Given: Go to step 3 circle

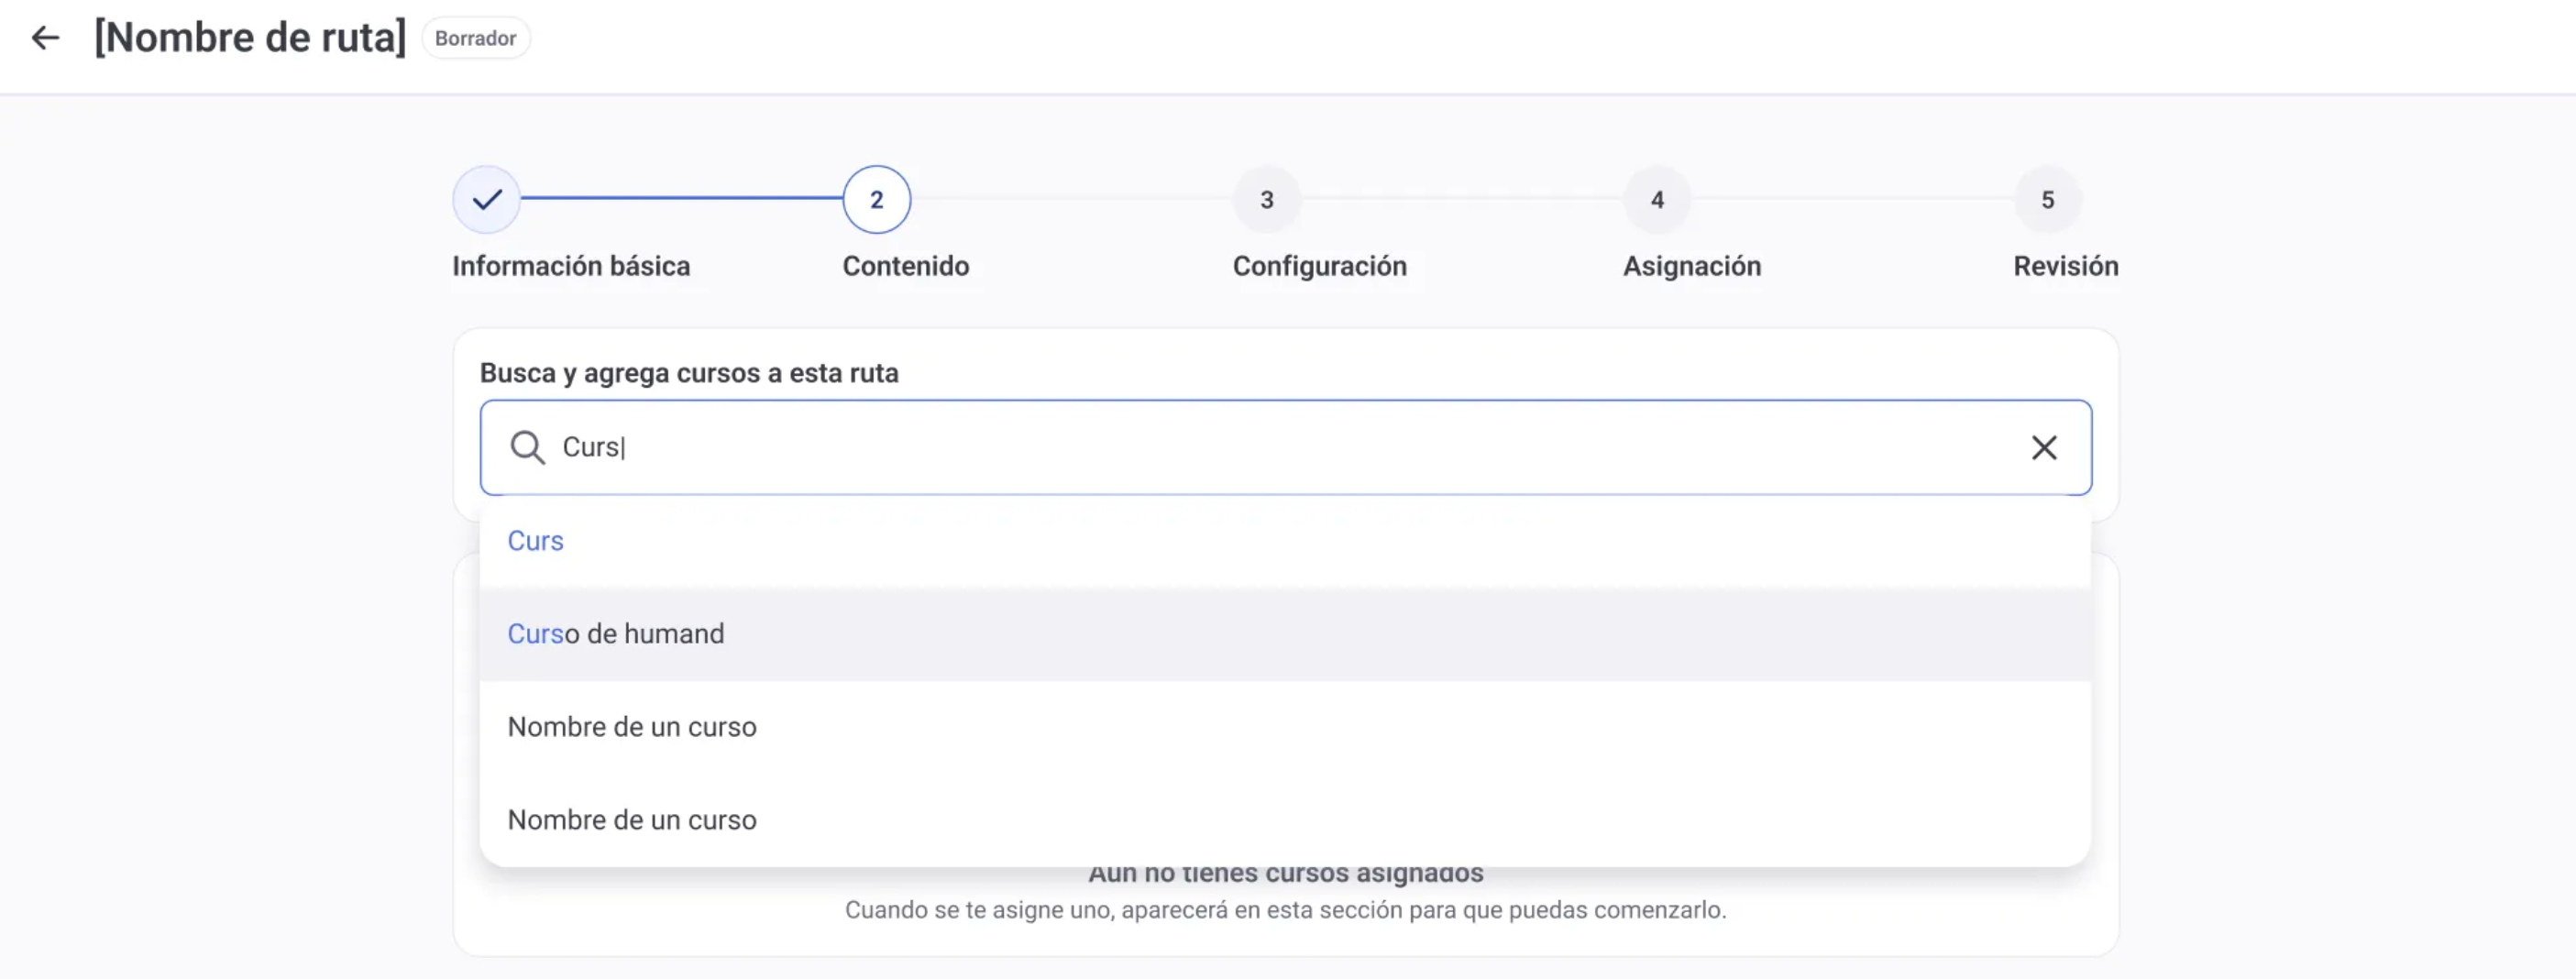Looking at the screenshot, I should 1266,199.
